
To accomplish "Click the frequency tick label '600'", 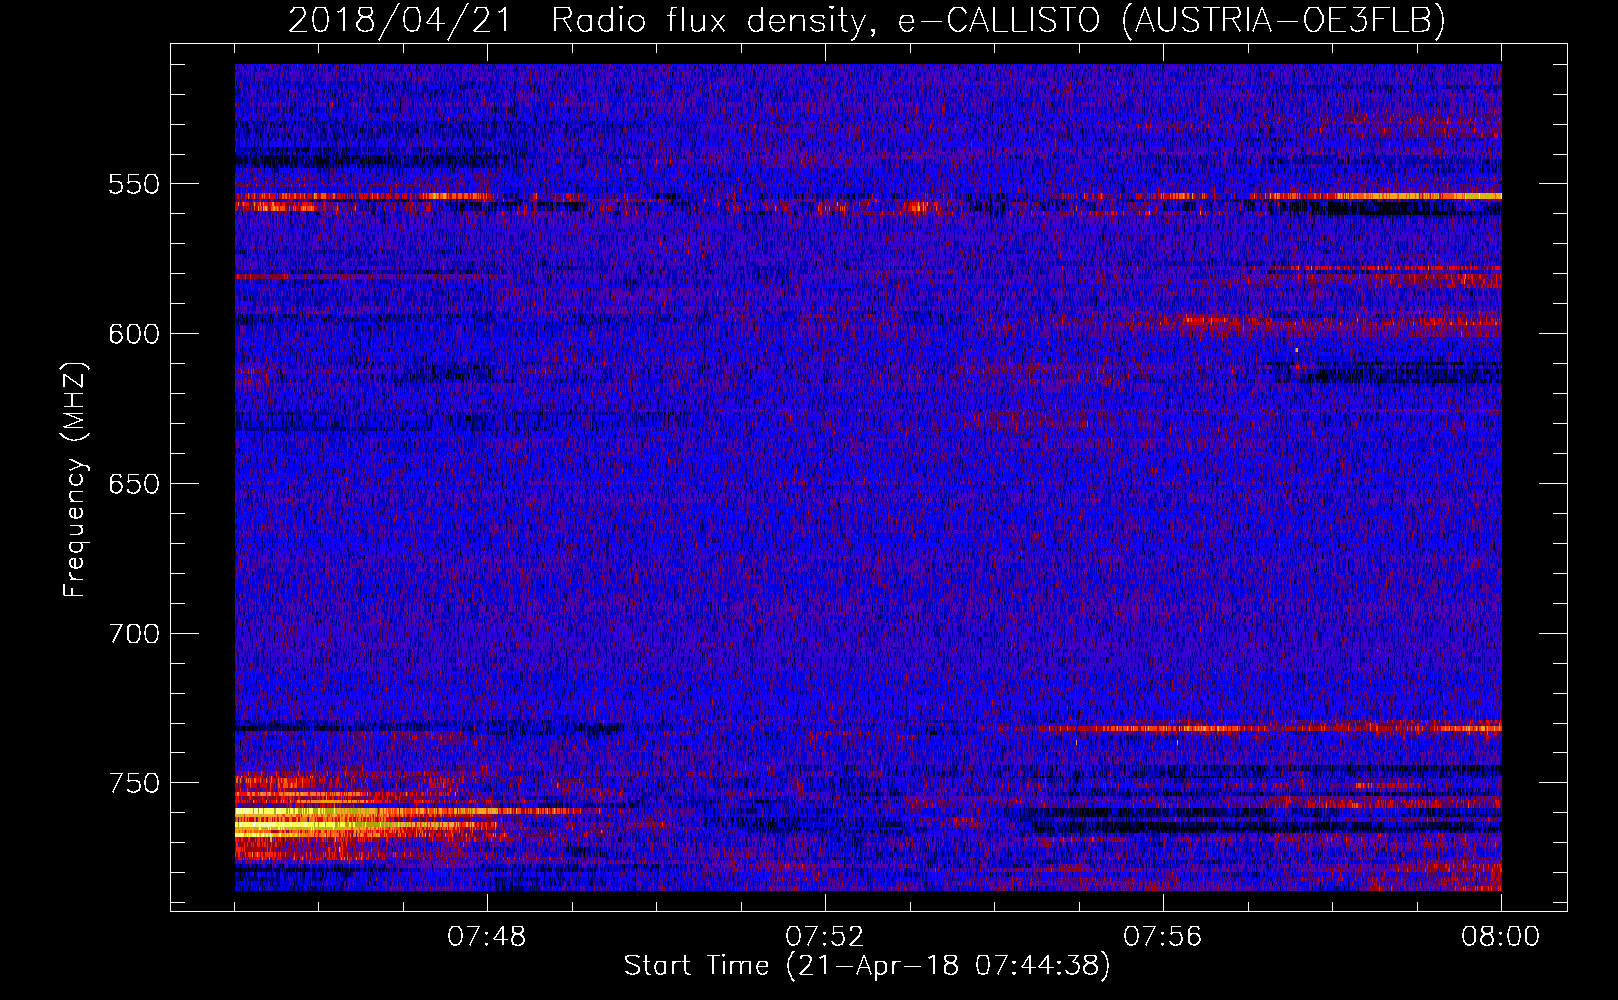I will (x=133, y=334).
